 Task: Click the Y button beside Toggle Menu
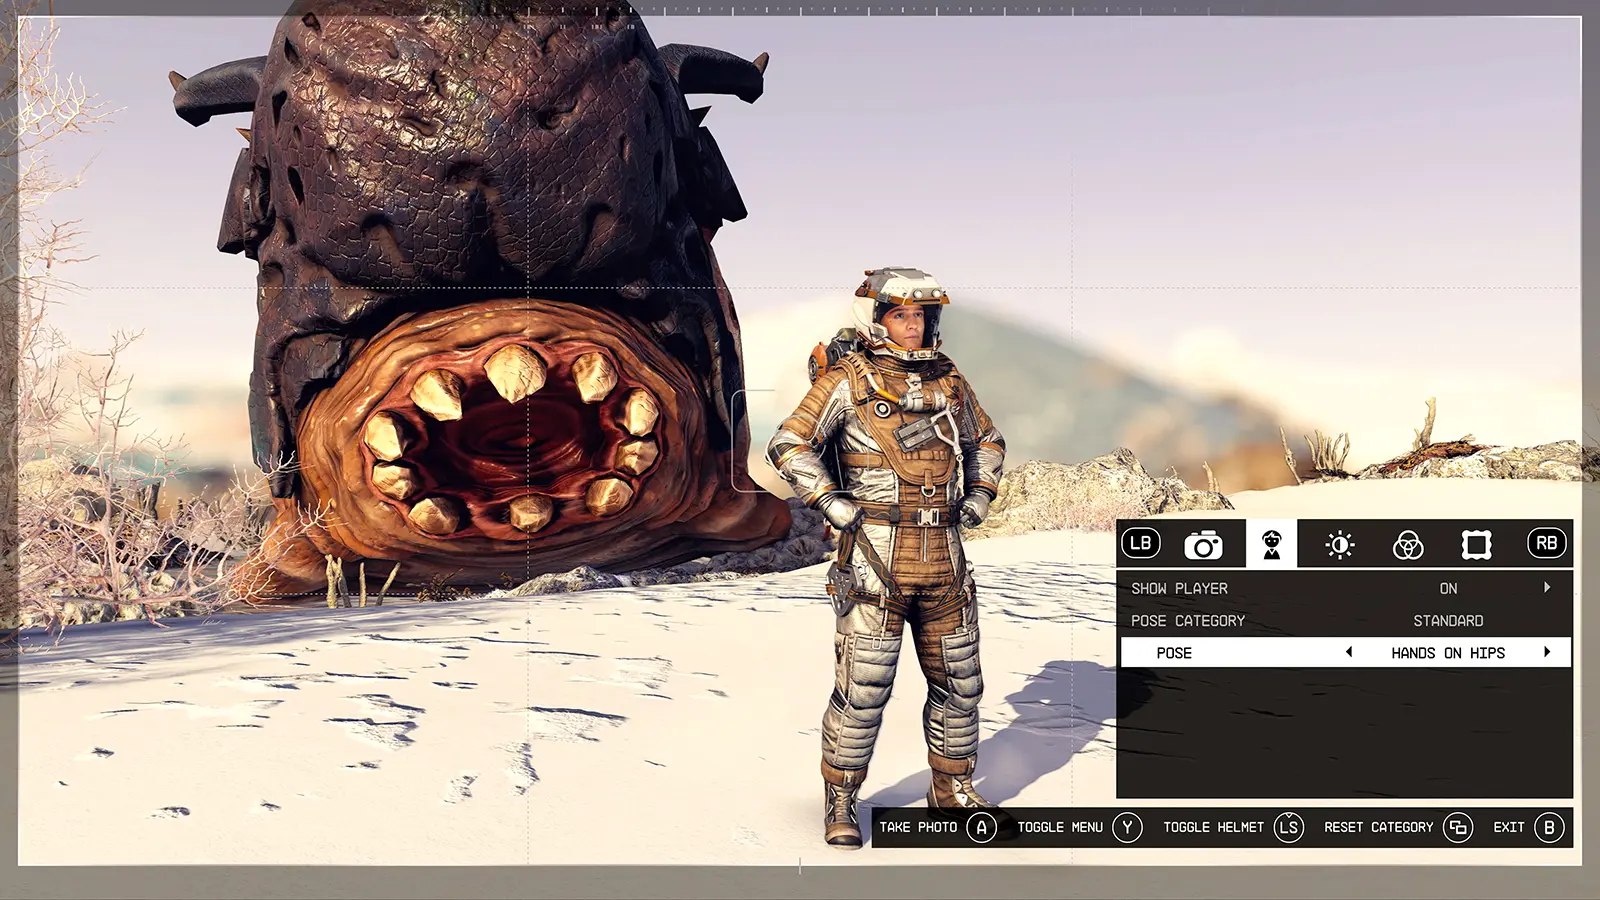tap(1127, 827)
